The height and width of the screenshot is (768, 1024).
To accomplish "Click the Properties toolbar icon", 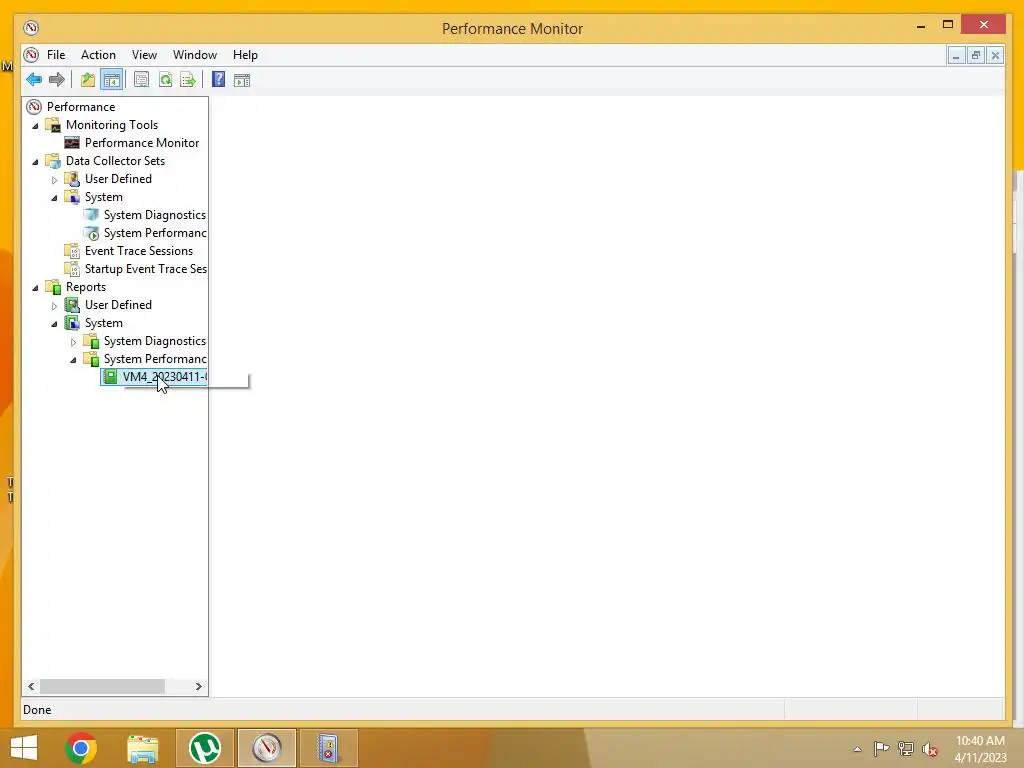I will pyautogui.click(x=141, y=80).
